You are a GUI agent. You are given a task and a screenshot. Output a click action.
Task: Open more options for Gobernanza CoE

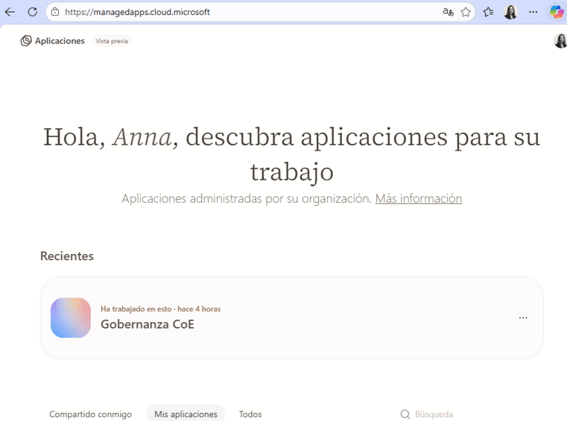click(523, 318)
